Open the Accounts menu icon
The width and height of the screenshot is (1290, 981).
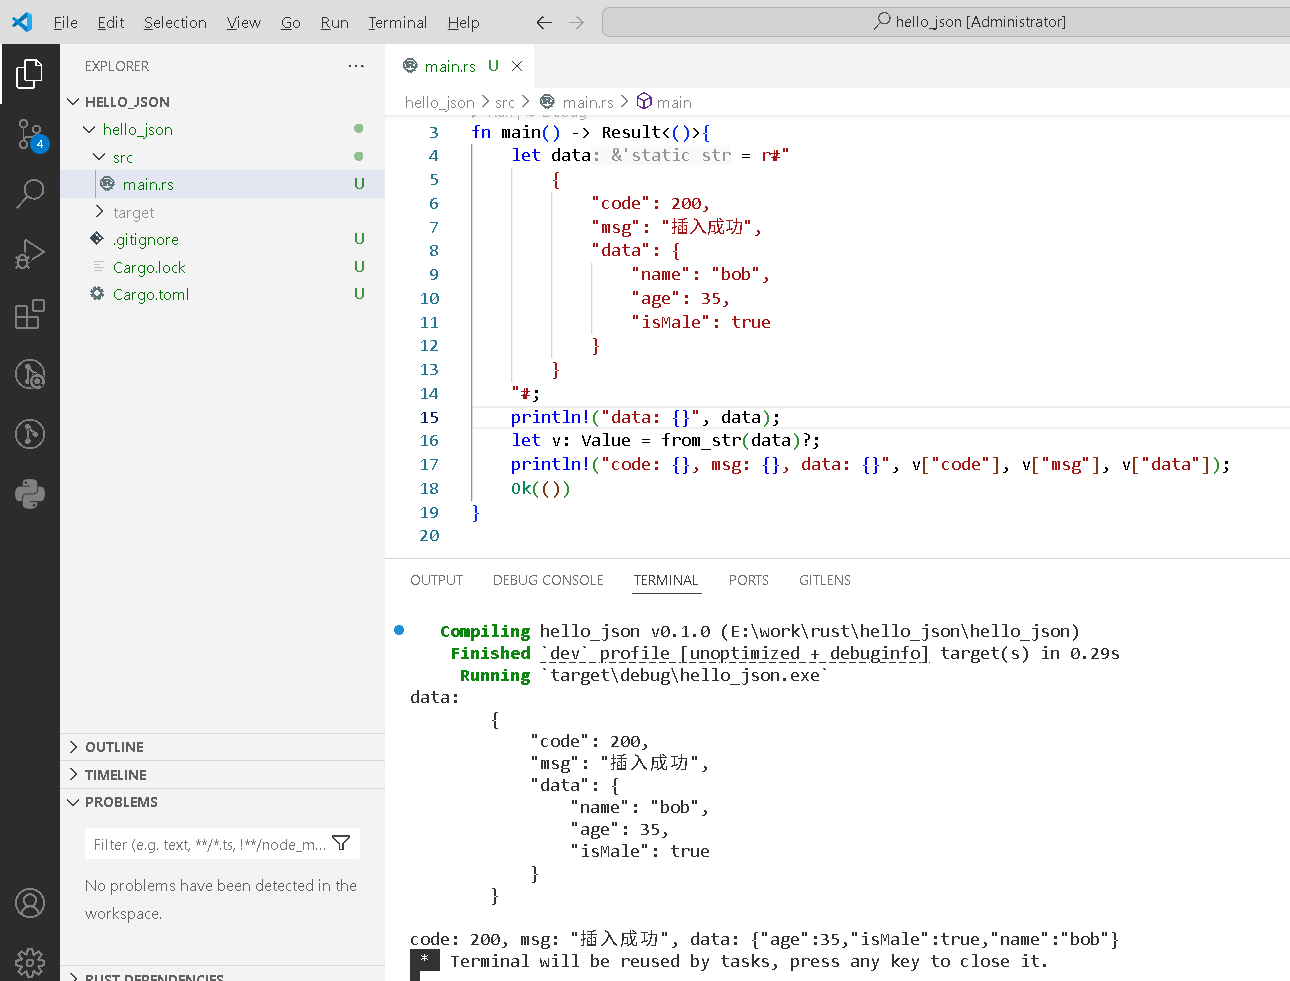(x=30, y=903)
